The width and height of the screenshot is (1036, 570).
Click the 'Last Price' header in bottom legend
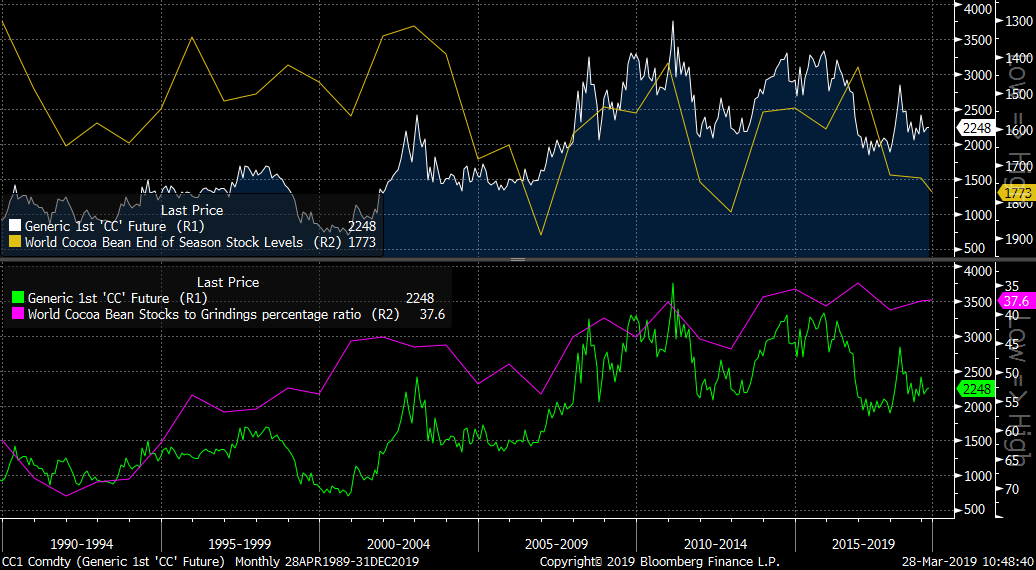tap(228, 282)
